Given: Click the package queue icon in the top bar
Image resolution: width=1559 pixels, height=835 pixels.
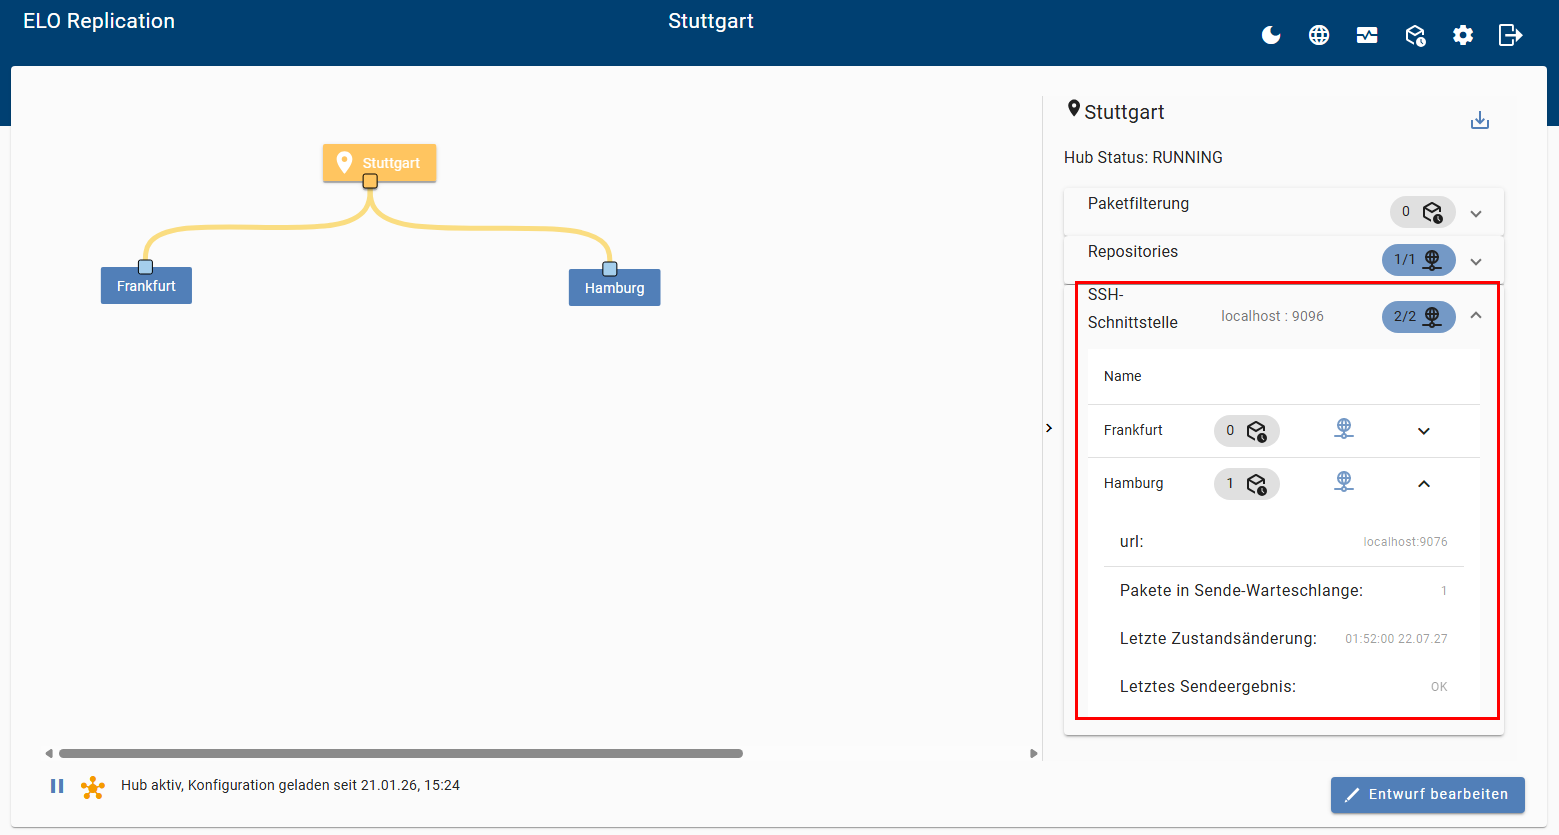Looking at the screenshot, I should (x=1415, y=34).
